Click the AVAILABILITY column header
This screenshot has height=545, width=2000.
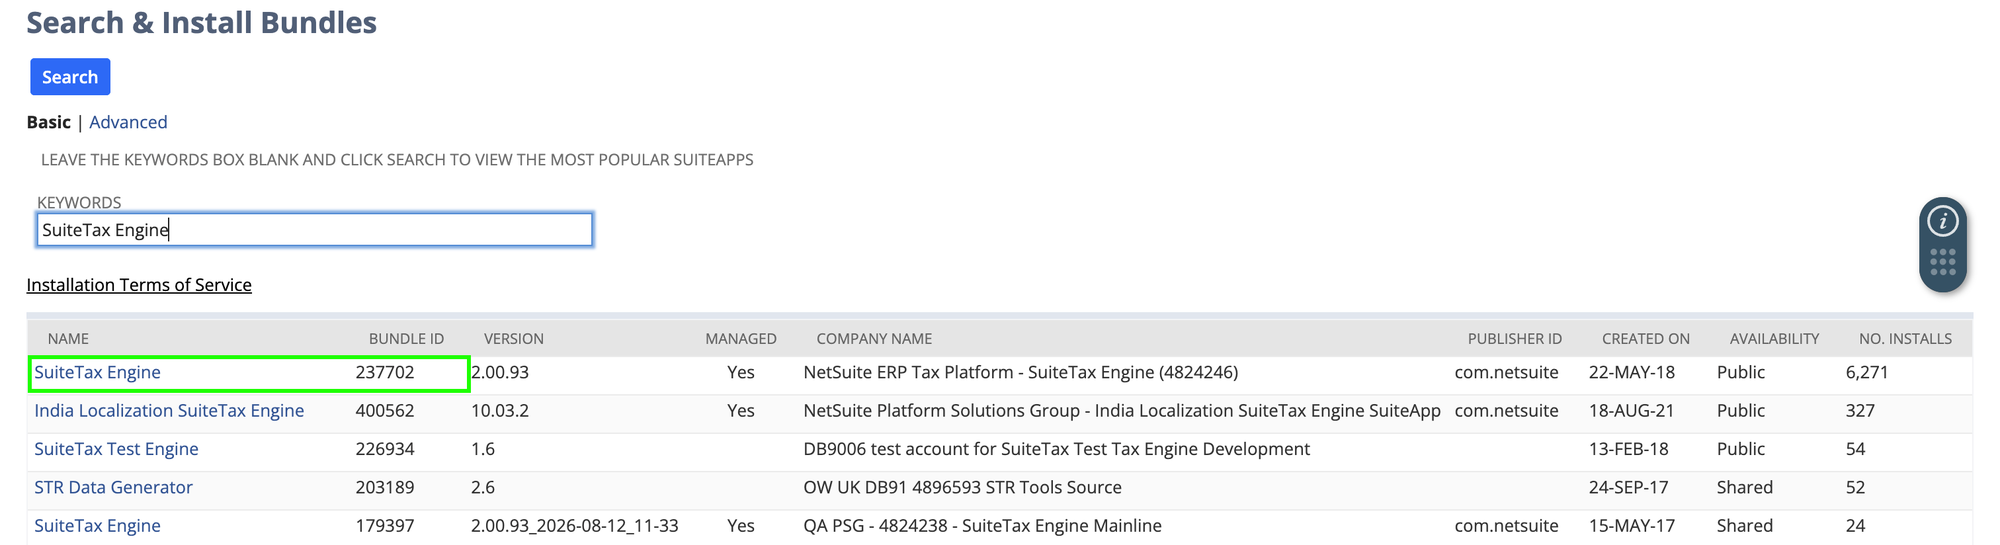point(1775,339)
